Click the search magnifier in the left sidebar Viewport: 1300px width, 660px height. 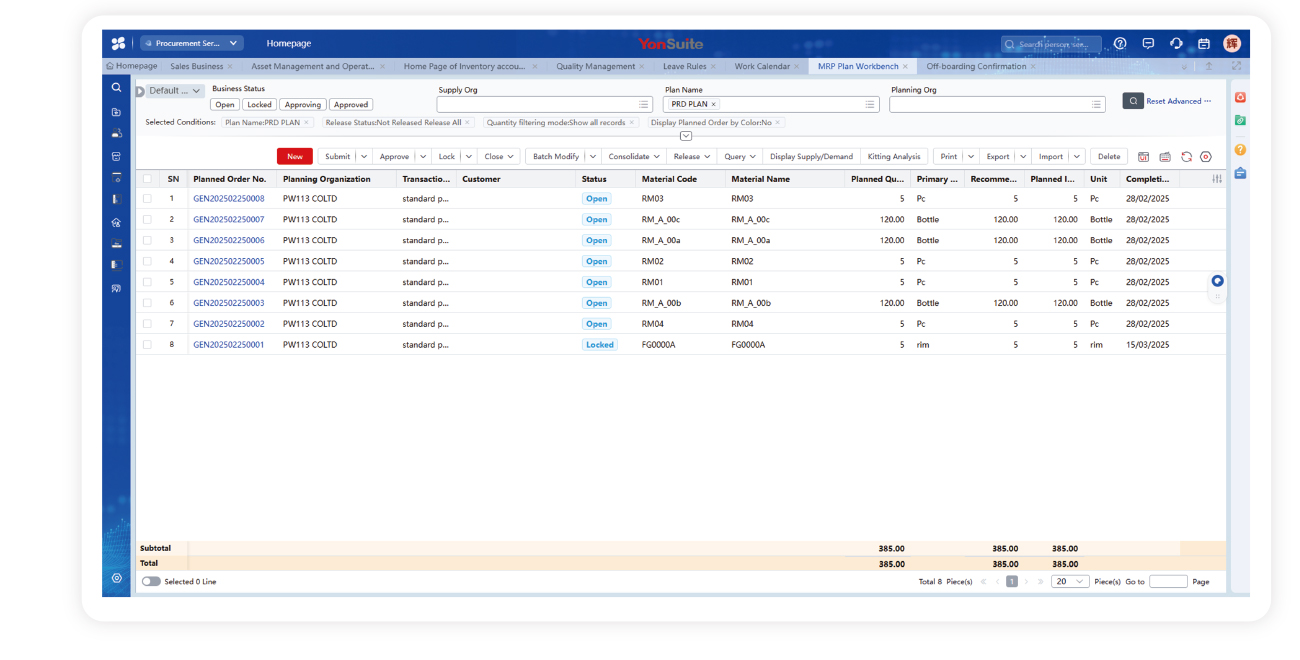(x=117, y=88)
